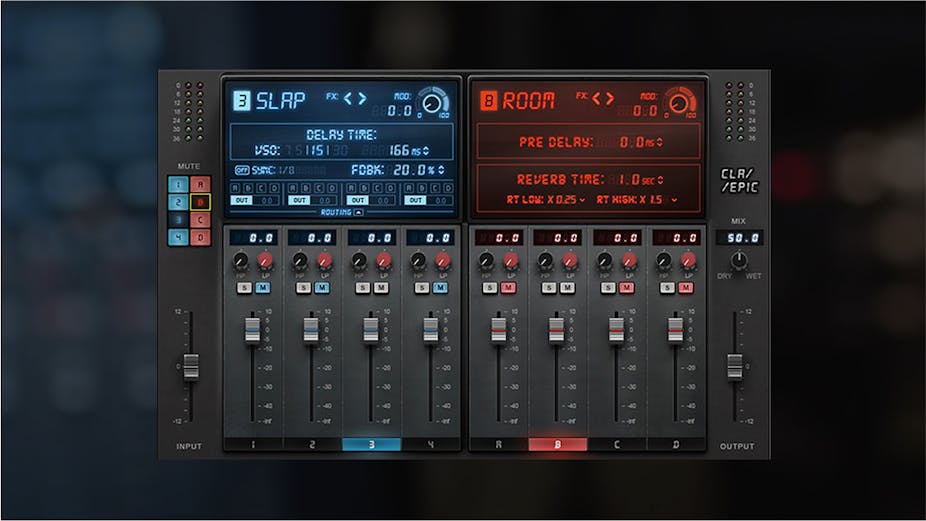Click the Mix value field showing 50.0
Viewport: 926px width, 521px height.
pos(738,237)
